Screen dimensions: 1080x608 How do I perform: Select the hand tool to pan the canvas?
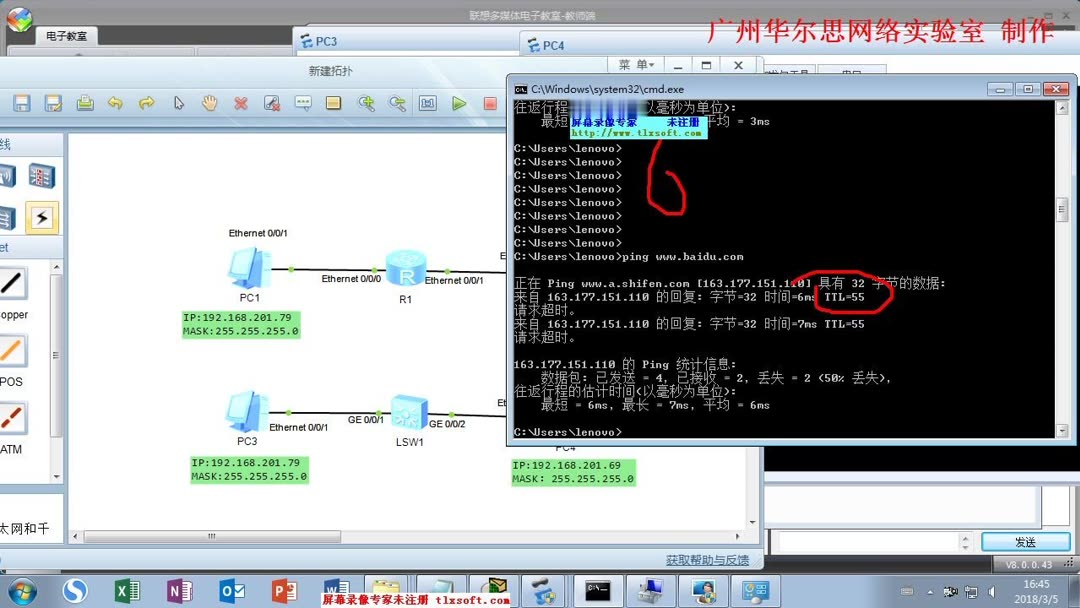[x=210, y=103]
